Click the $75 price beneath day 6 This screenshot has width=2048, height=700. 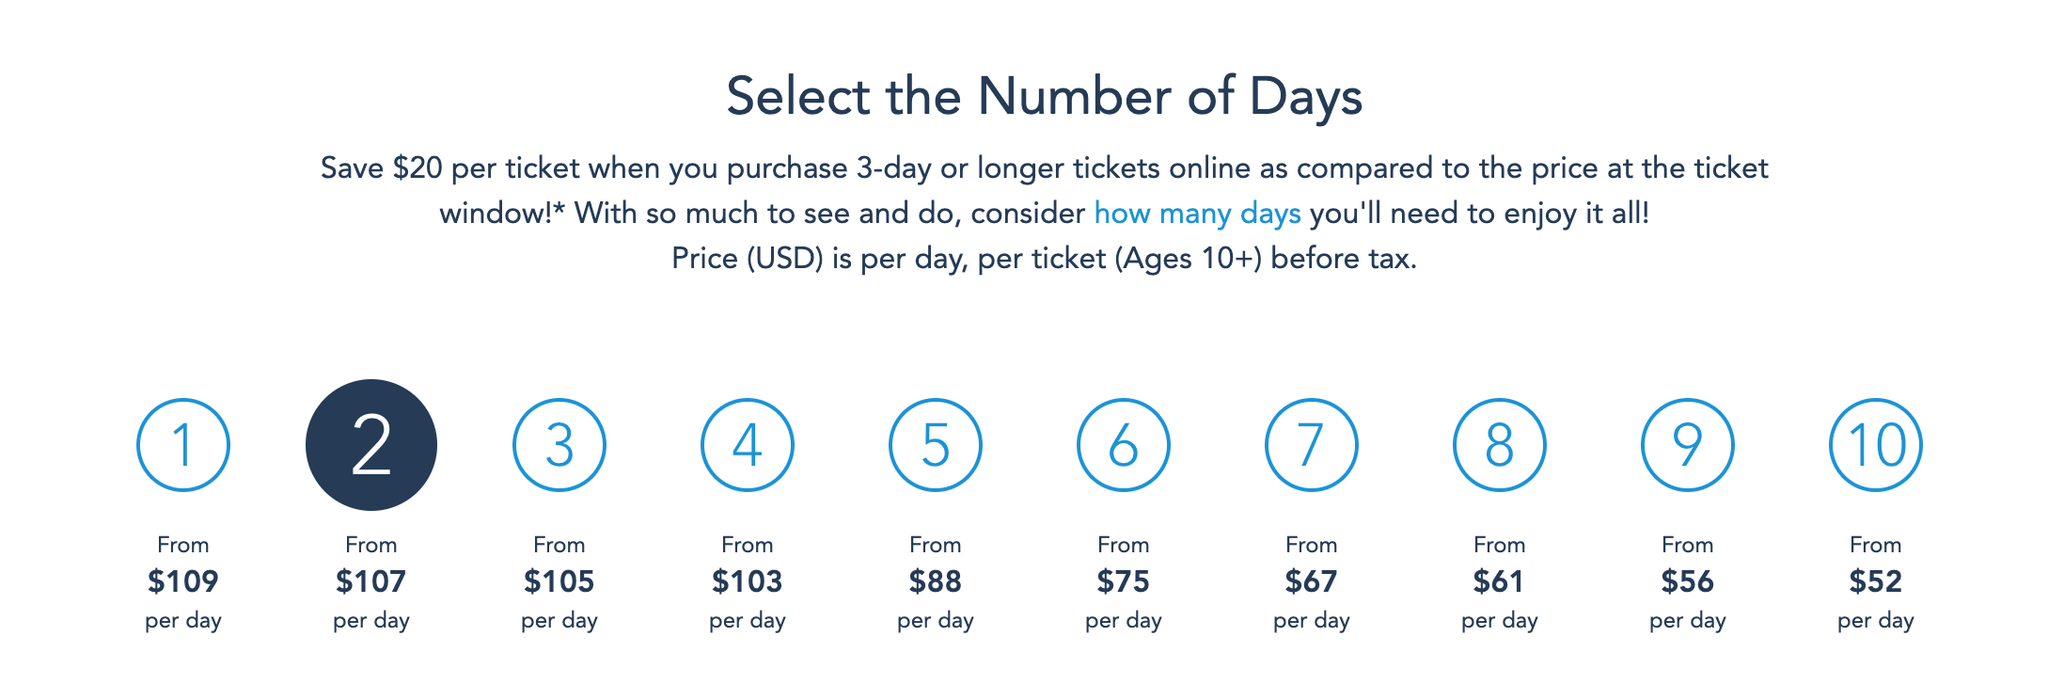[1123, 581]
